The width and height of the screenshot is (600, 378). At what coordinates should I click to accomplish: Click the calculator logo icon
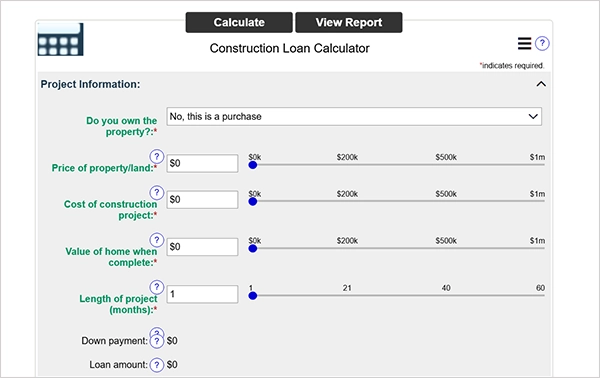(60, 39)
